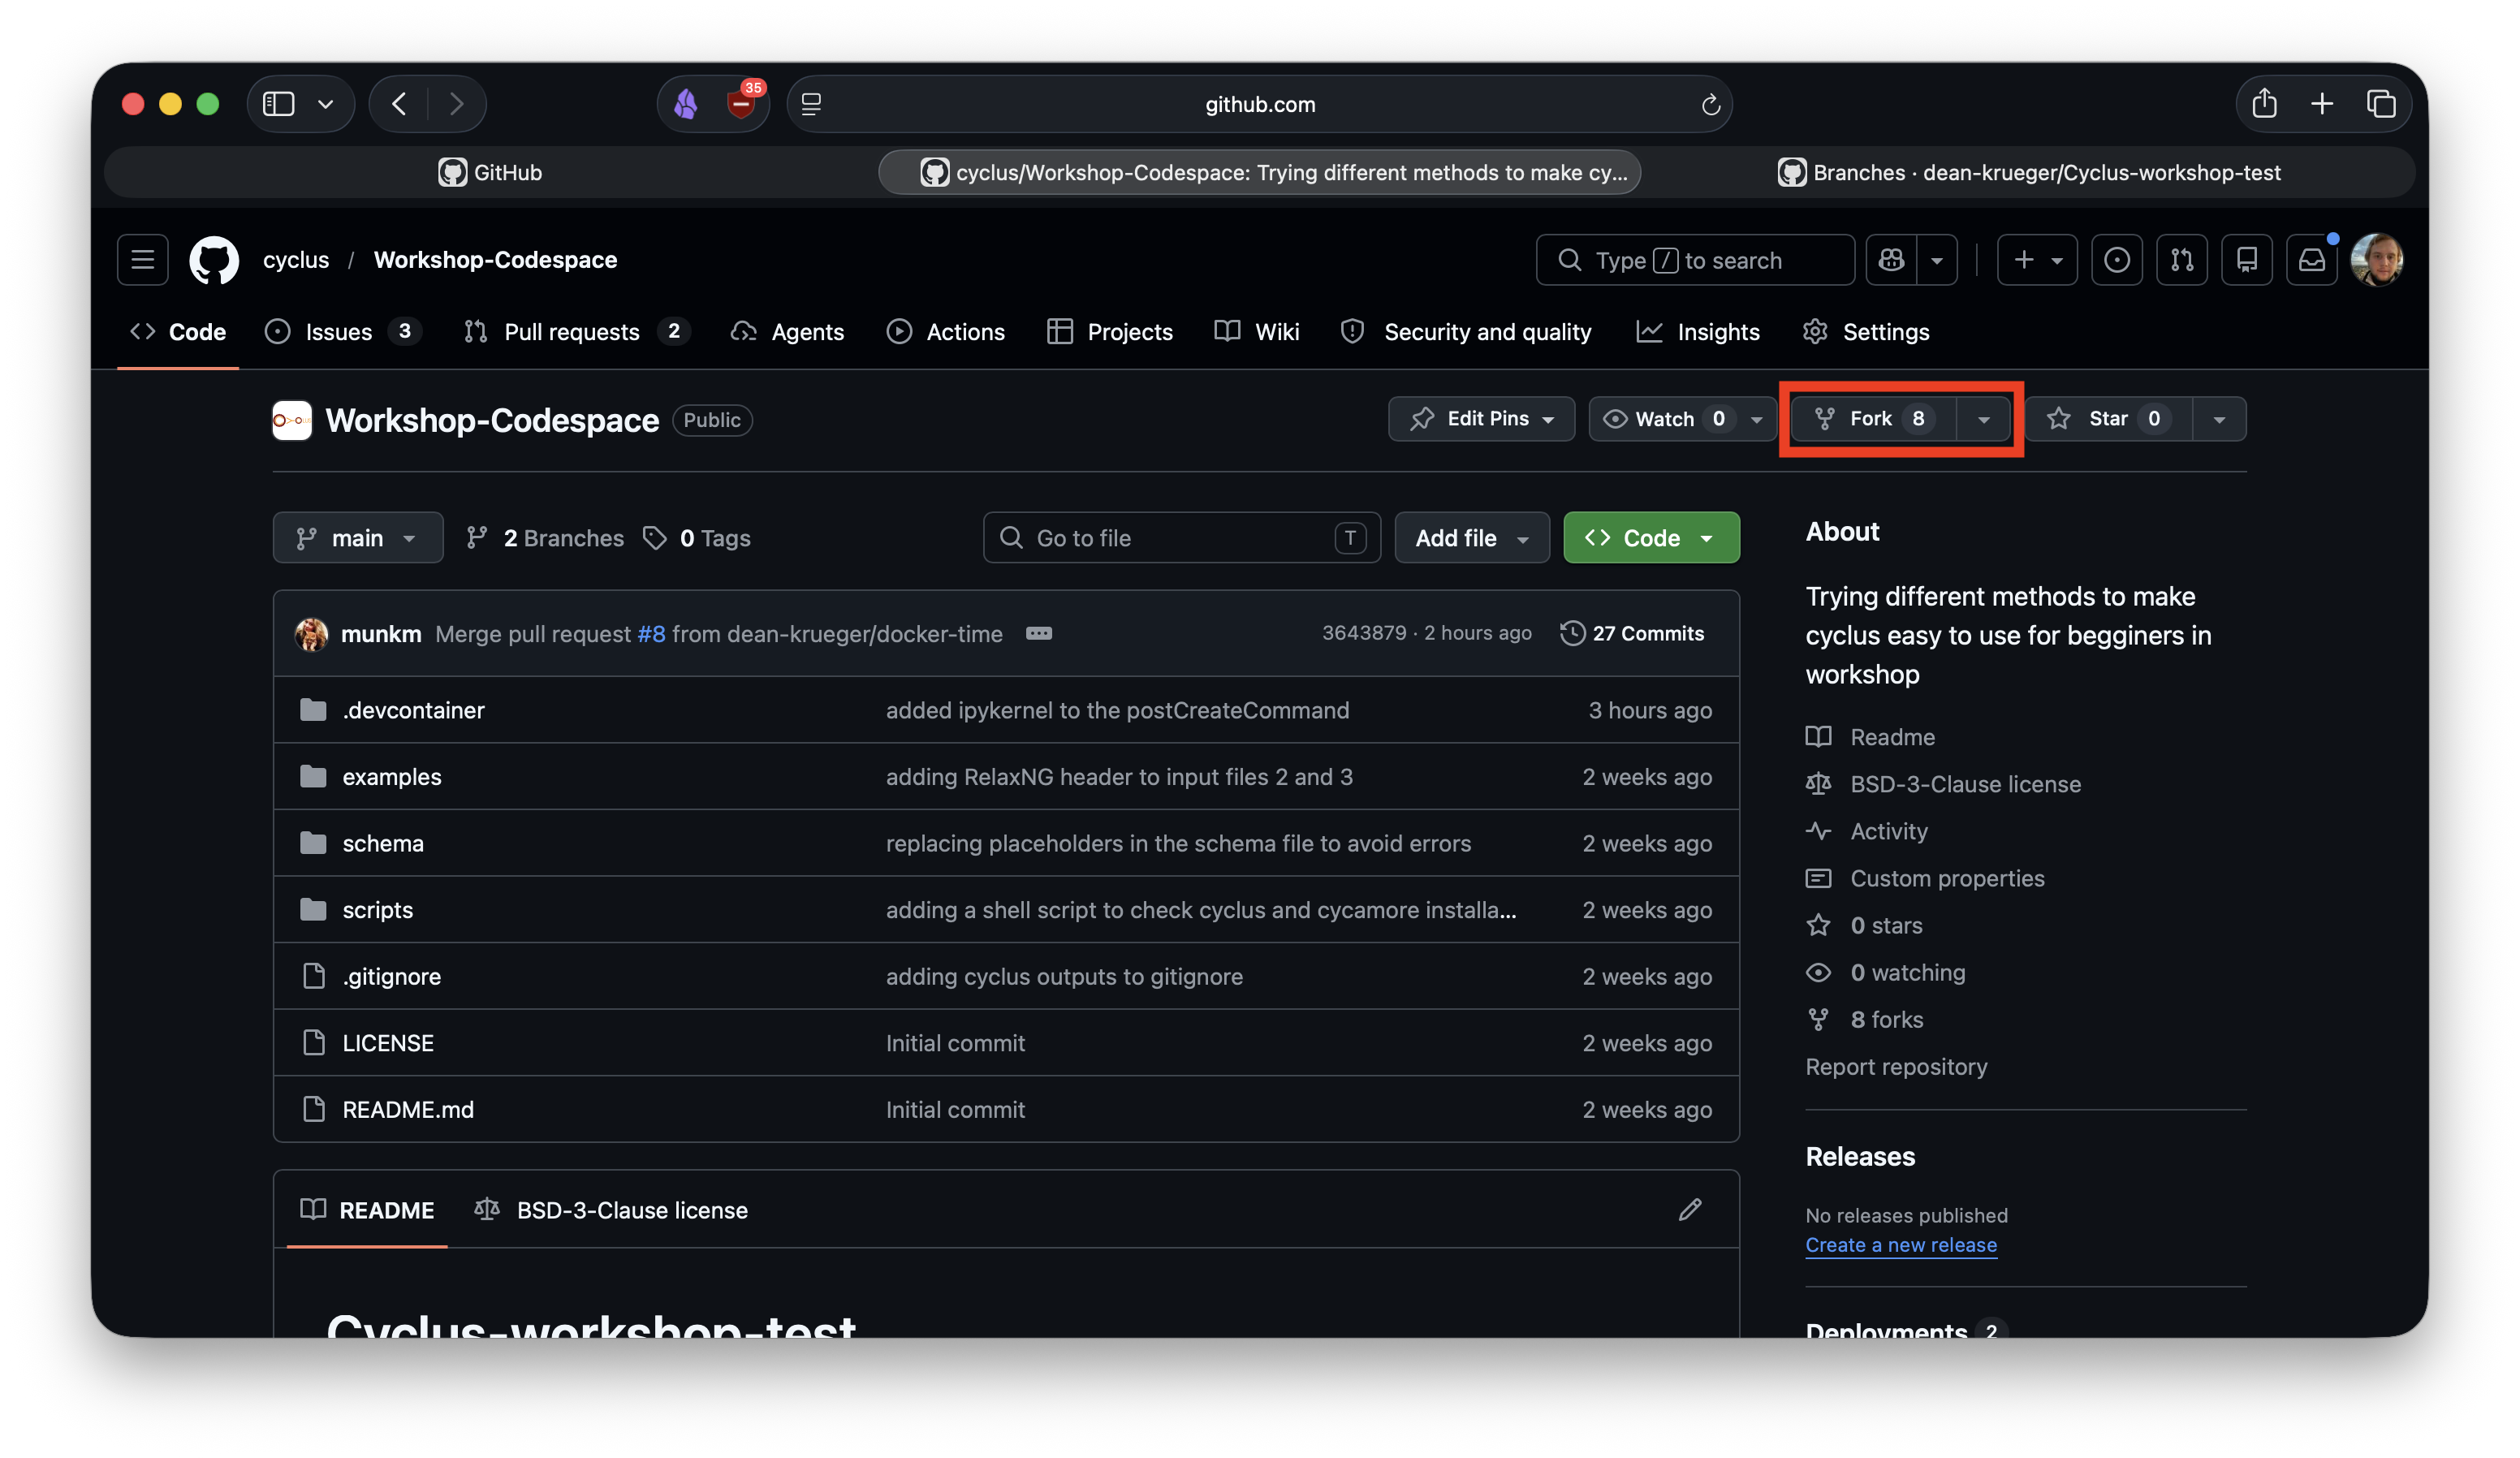2520x1458 pixels.
Task: Switch to the Pull requests tab
Action: point(577,332)
